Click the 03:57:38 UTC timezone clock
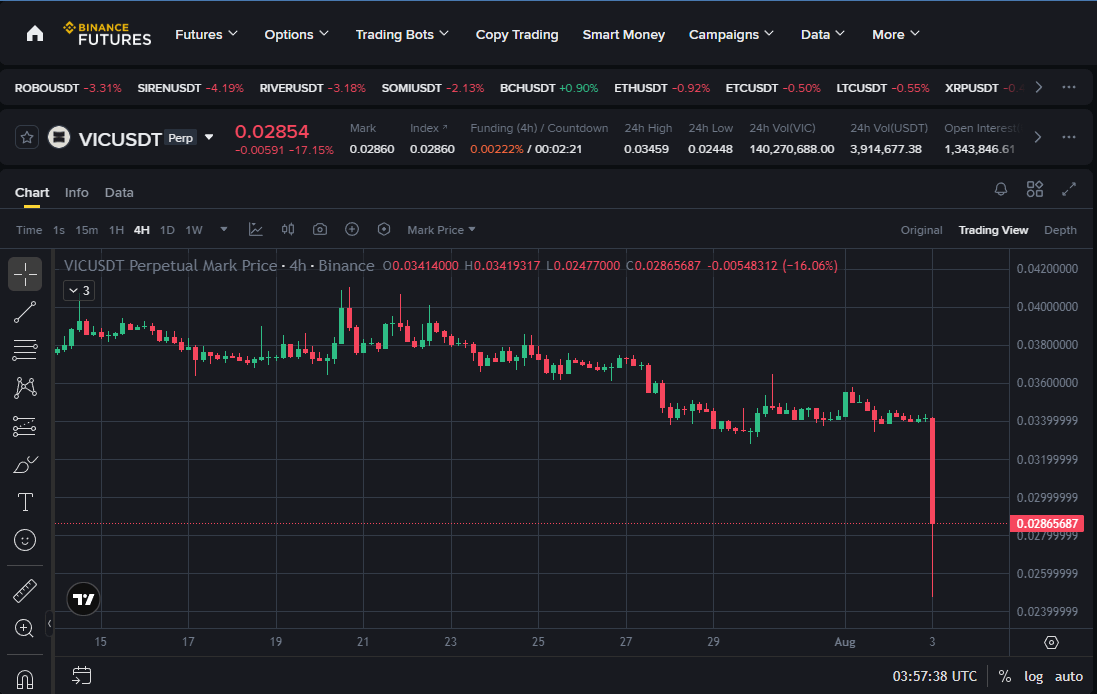Image resolution: width=1097 pixels, height=694 pixels. (935, 677)
